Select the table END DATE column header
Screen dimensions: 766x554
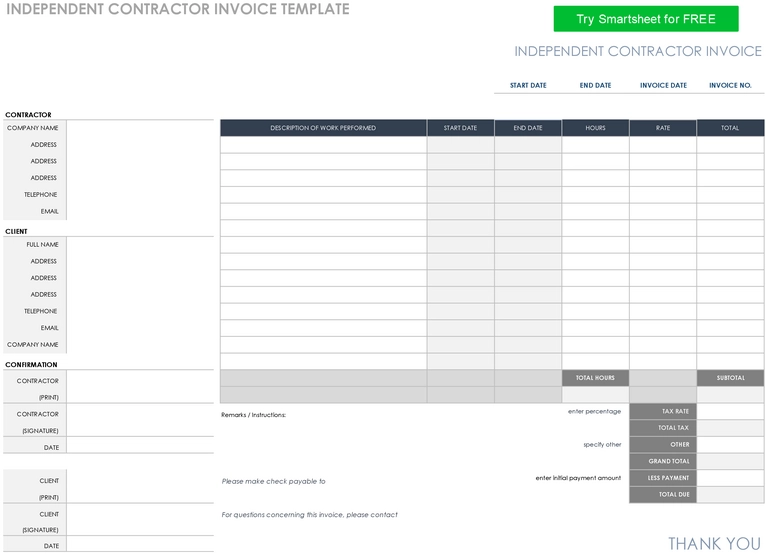tap(528, 128)
